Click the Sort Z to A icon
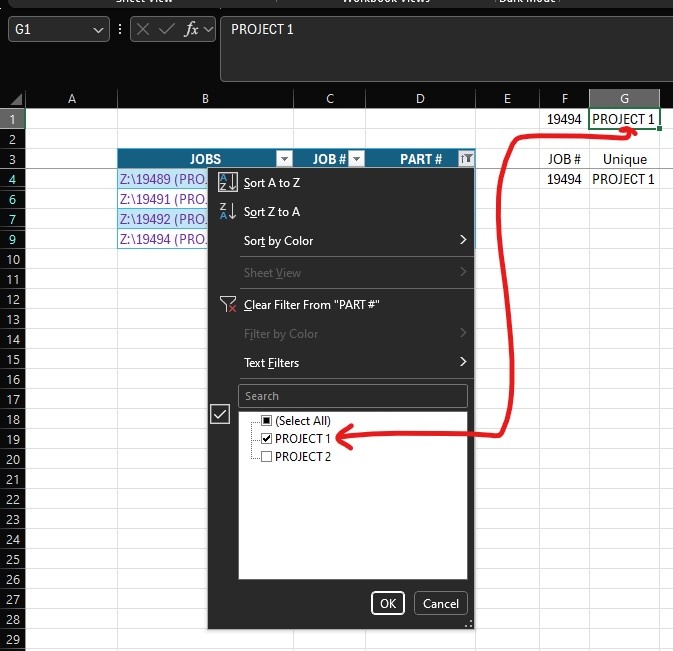The height and width of the screenshot is (651, 673). (227, 211)
